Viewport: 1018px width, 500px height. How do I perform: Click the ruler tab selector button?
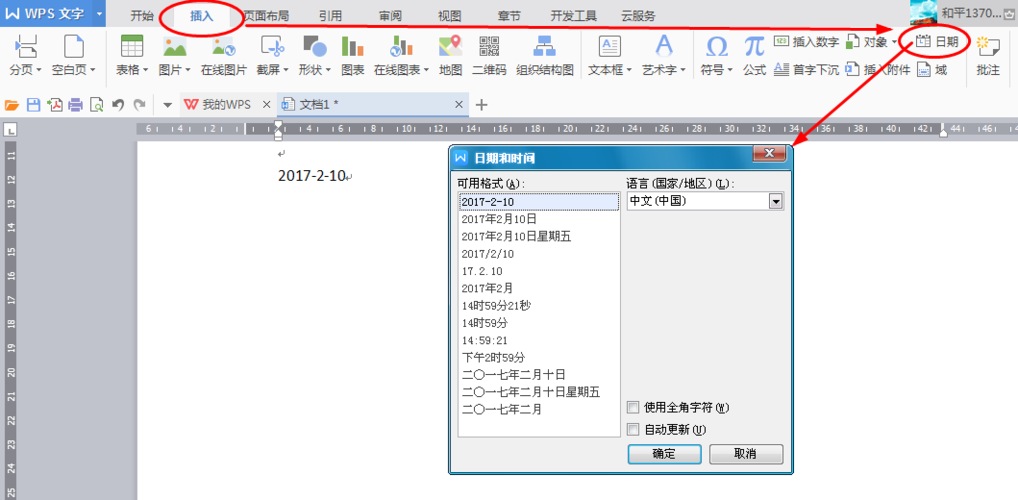pos(11,131)
